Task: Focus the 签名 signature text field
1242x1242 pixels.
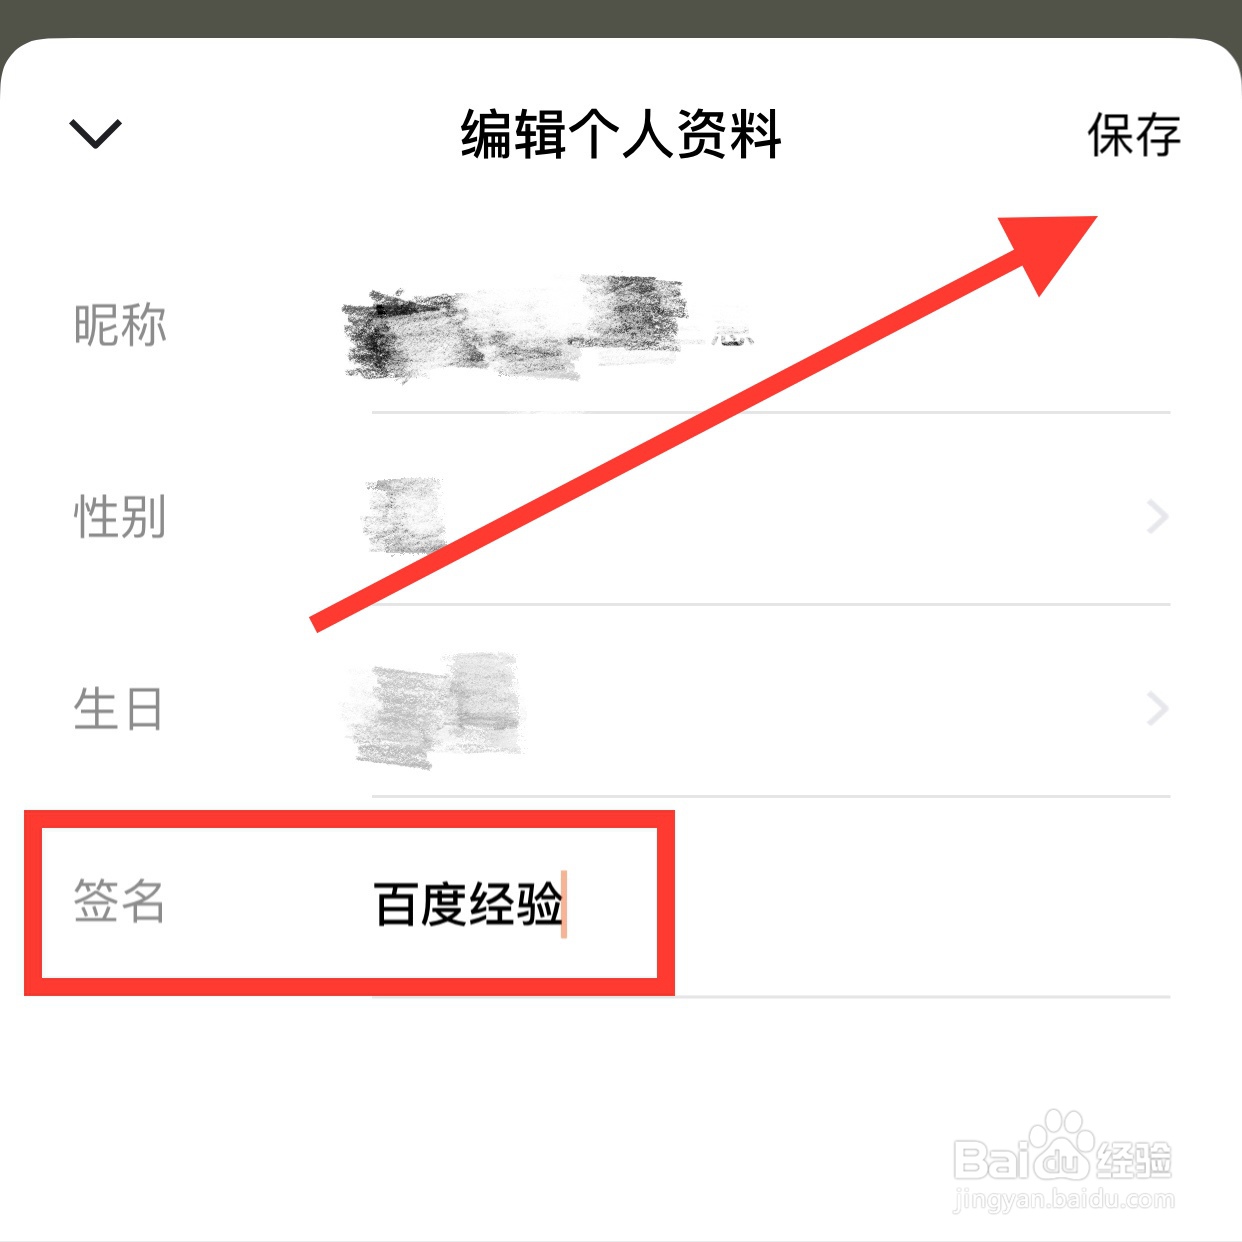Action: (x=770, y=903)
